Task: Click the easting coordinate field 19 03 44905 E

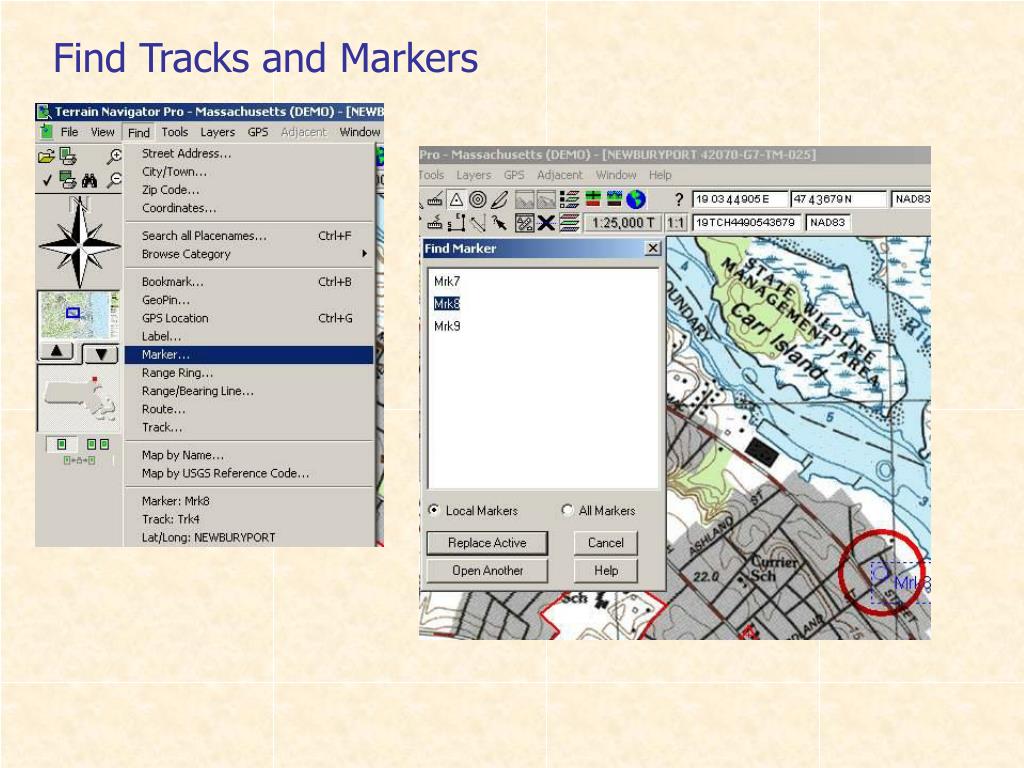Action: coord(740,199)
